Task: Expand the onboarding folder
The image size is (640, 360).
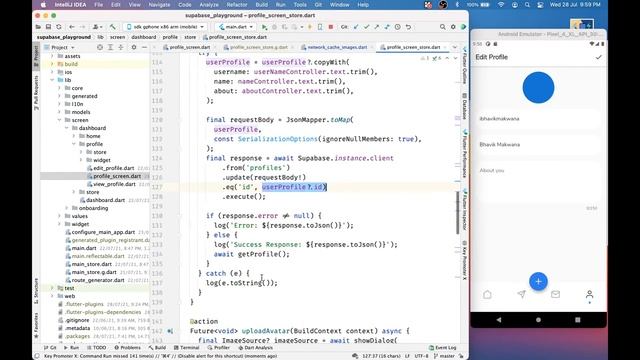Action: coord(67,208)
